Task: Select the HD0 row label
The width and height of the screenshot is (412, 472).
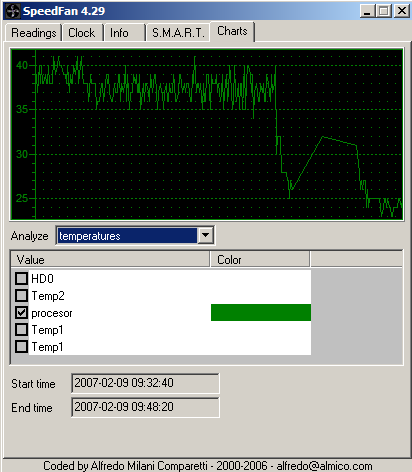Action: coord(42,279)
